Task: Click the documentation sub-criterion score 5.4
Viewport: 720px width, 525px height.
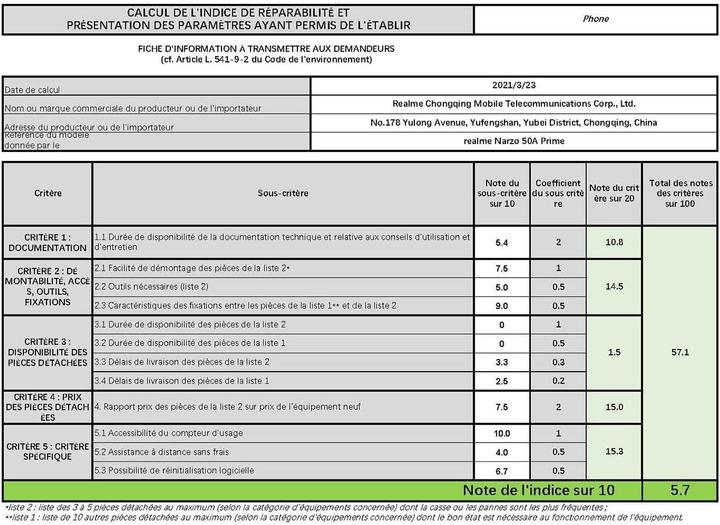Action: [501, 242]
